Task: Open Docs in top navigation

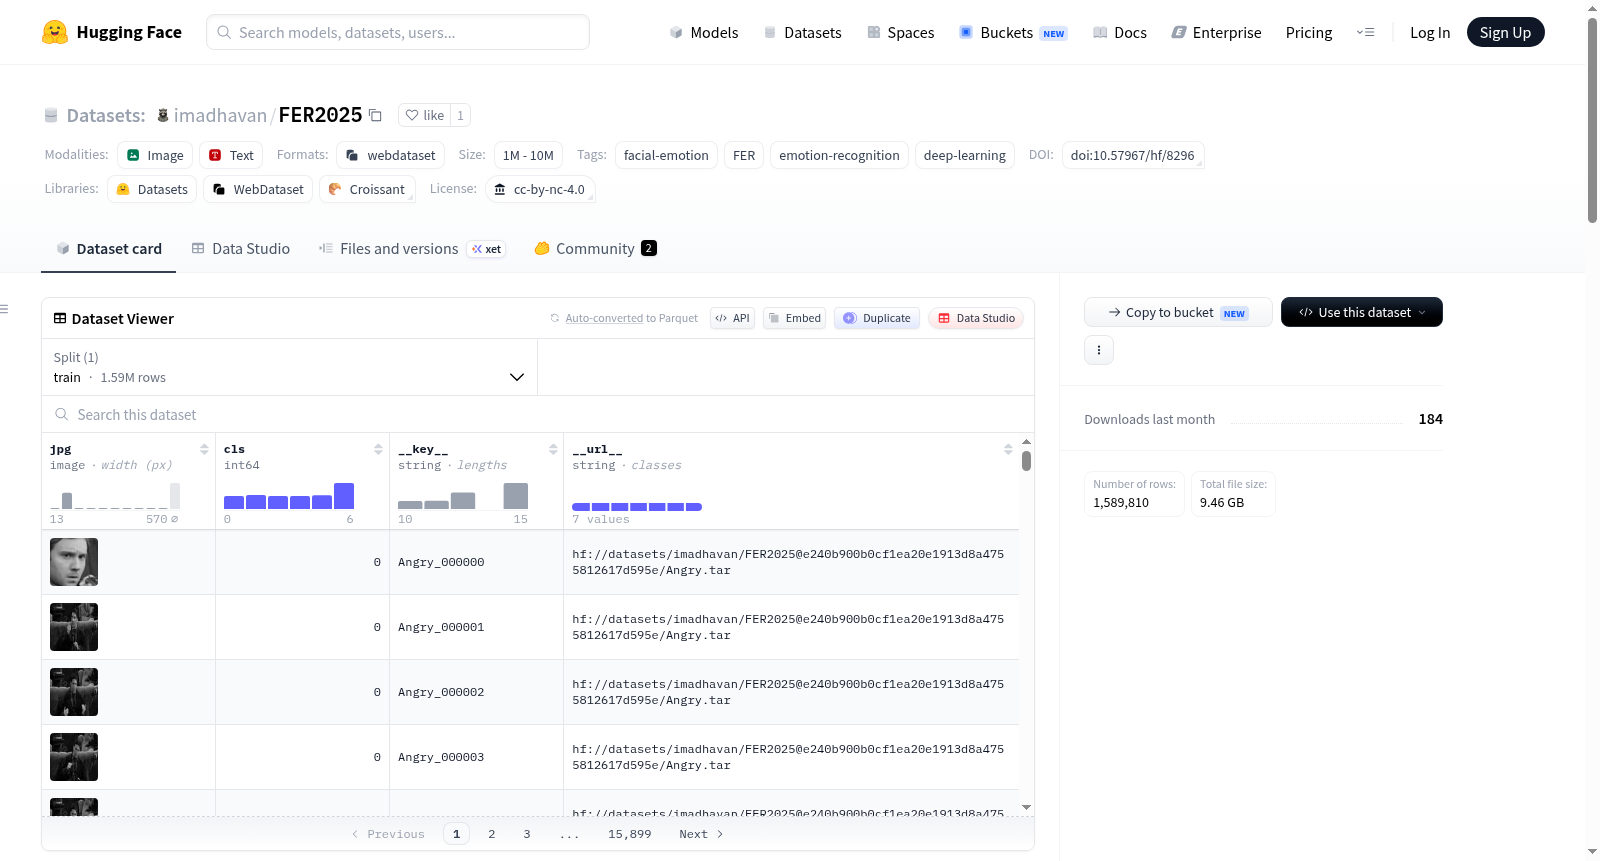Action: [x=1120, y=32]
